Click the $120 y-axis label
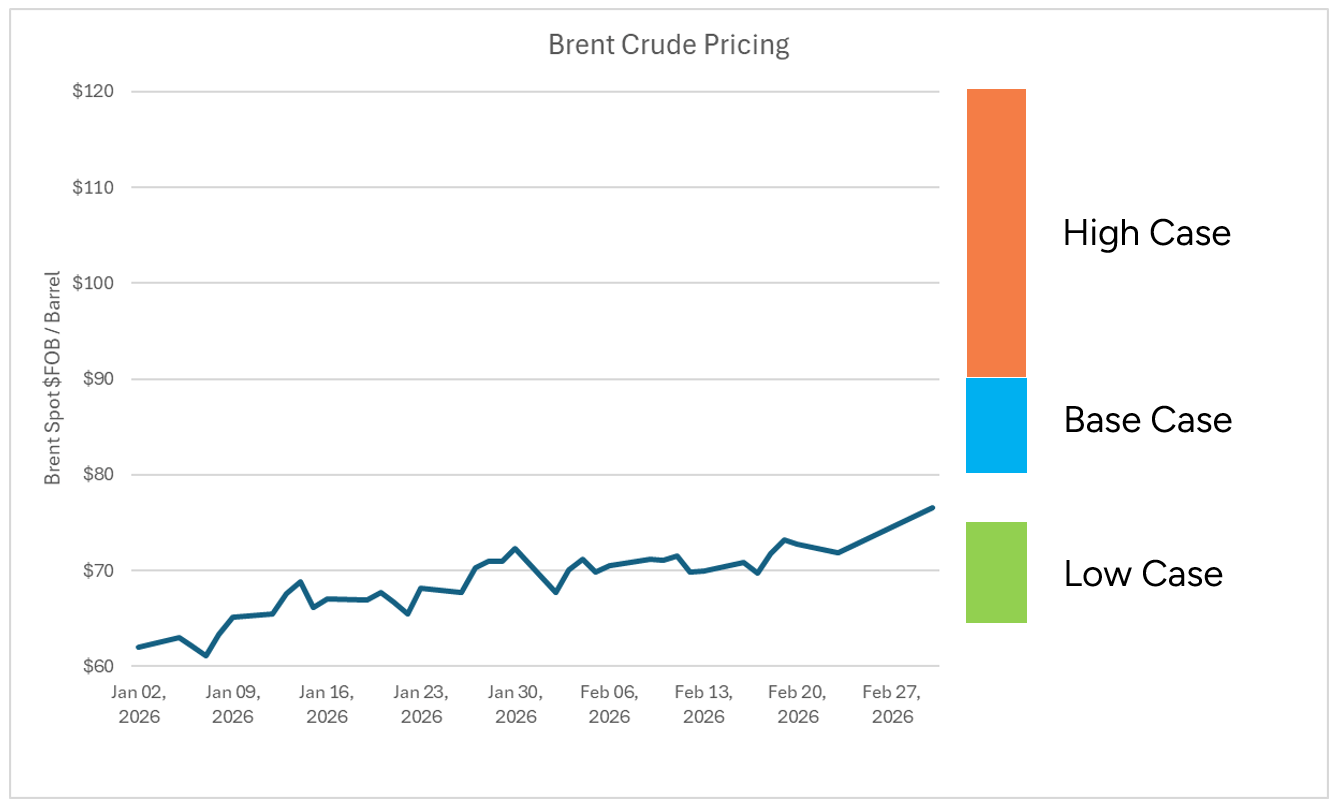1335x805 pixels. click(93, 92)
